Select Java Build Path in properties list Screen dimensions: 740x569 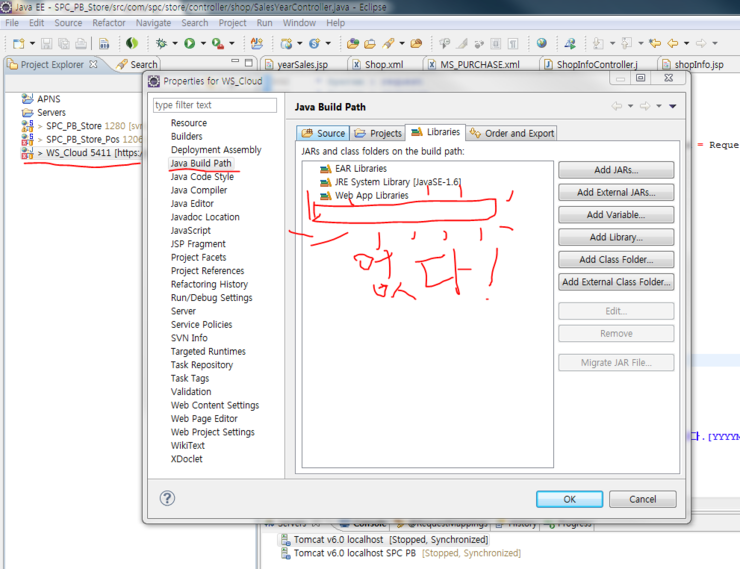(x=201, y=163)
